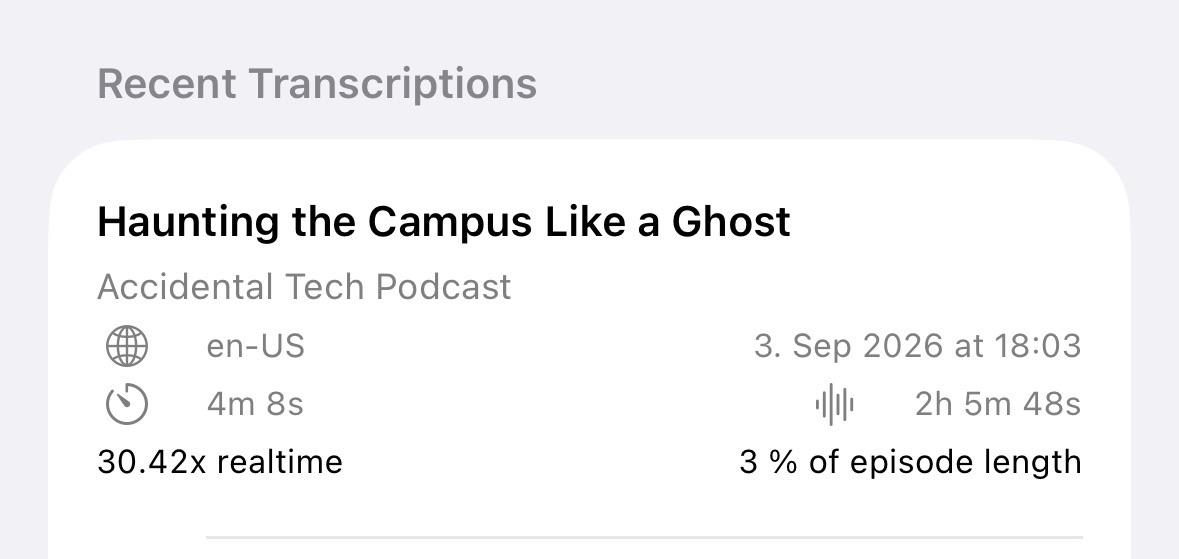Click the divider line below the stats
1179x559 pixels.
click(644, 538)
